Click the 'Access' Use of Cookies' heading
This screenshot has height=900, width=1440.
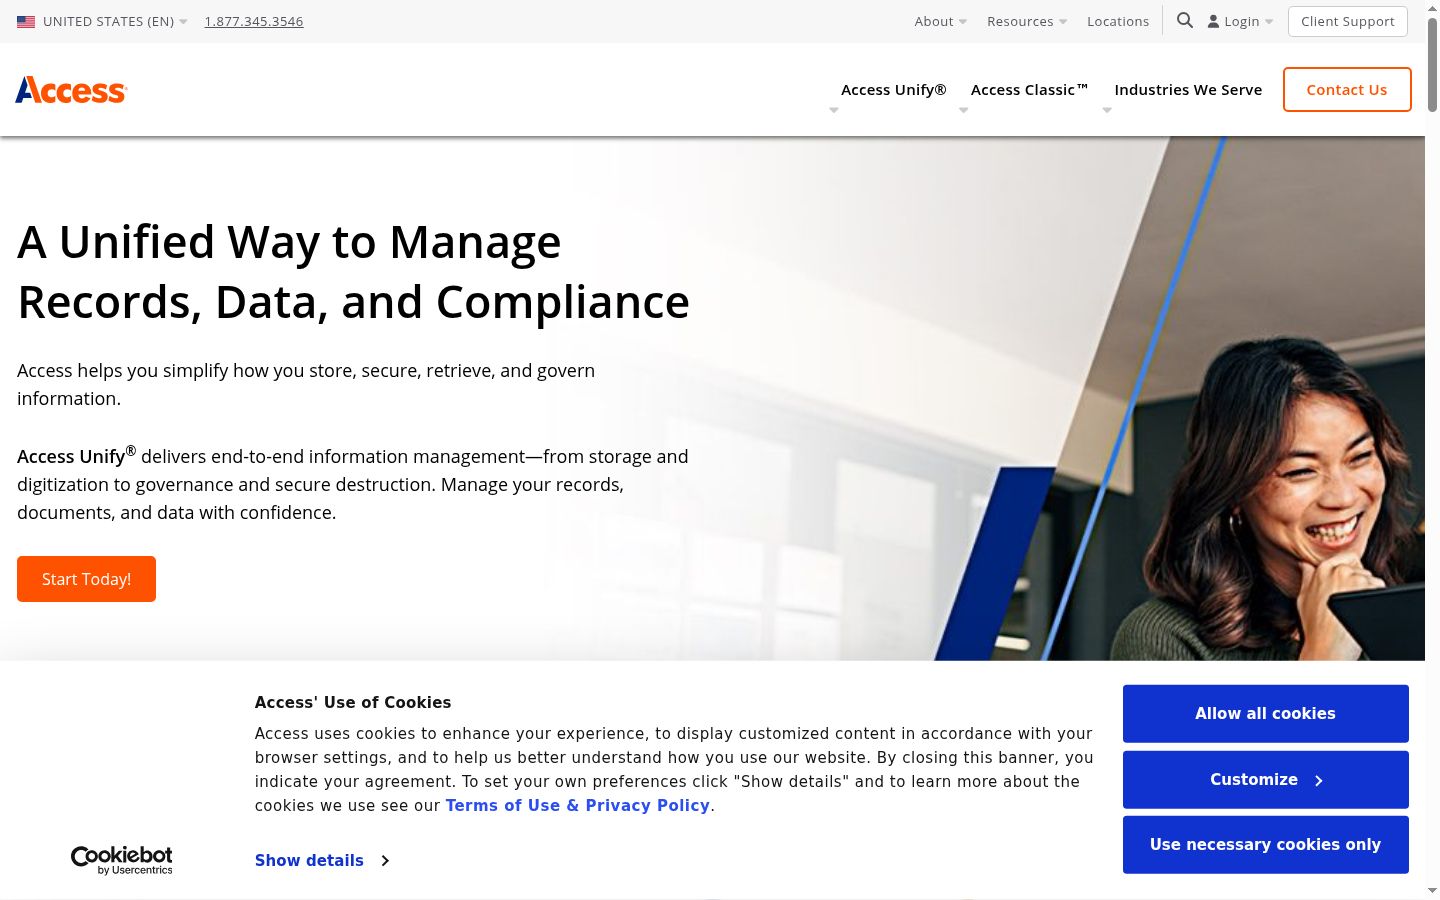(353, 703)
